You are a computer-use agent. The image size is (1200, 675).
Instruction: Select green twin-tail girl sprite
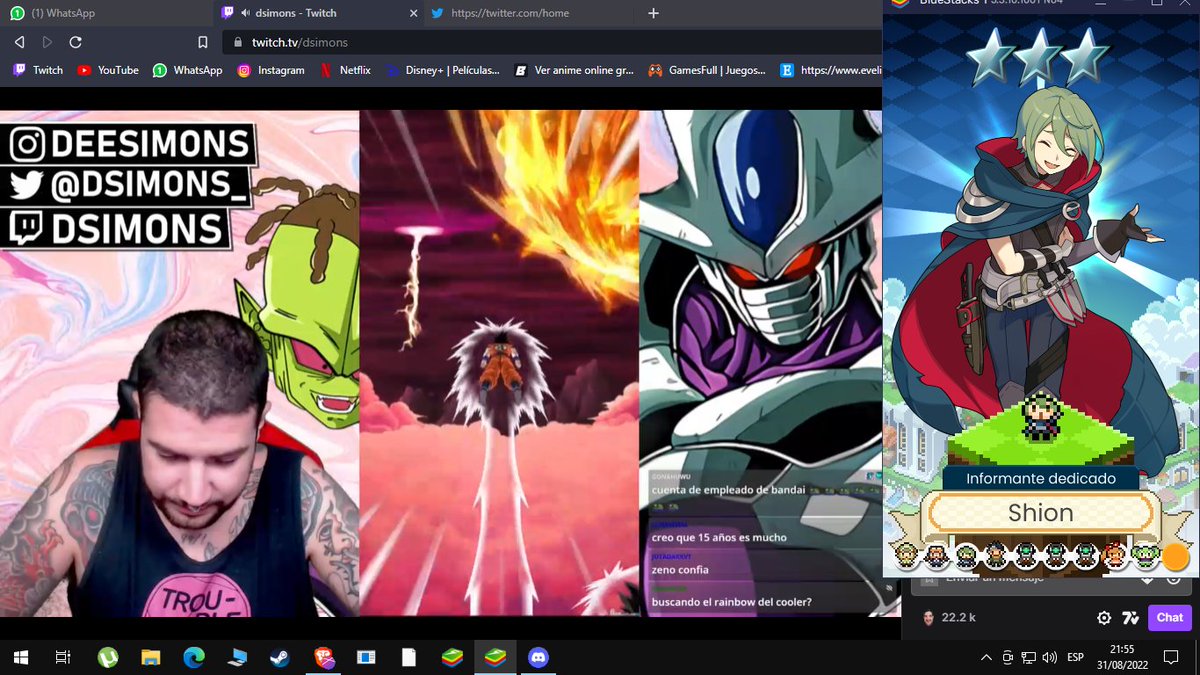1145,556
